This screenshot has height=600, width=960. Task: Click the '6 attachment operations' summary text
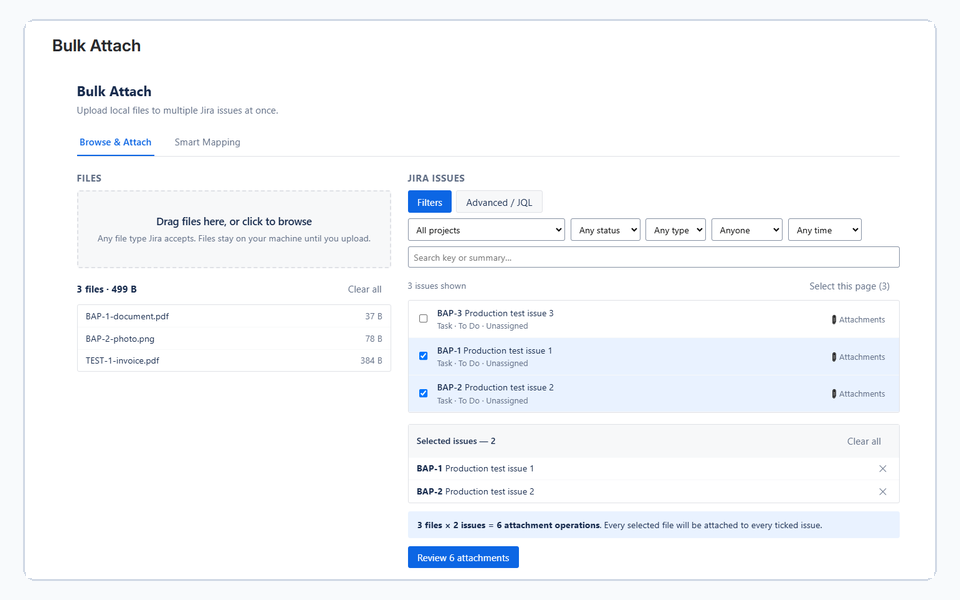tap(549, 525)
